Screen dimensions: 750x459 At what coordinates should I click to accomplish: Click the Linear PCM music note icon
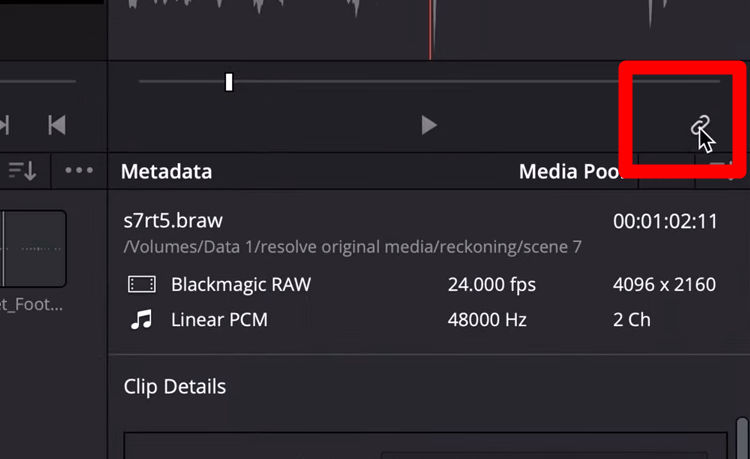[142, 321]
